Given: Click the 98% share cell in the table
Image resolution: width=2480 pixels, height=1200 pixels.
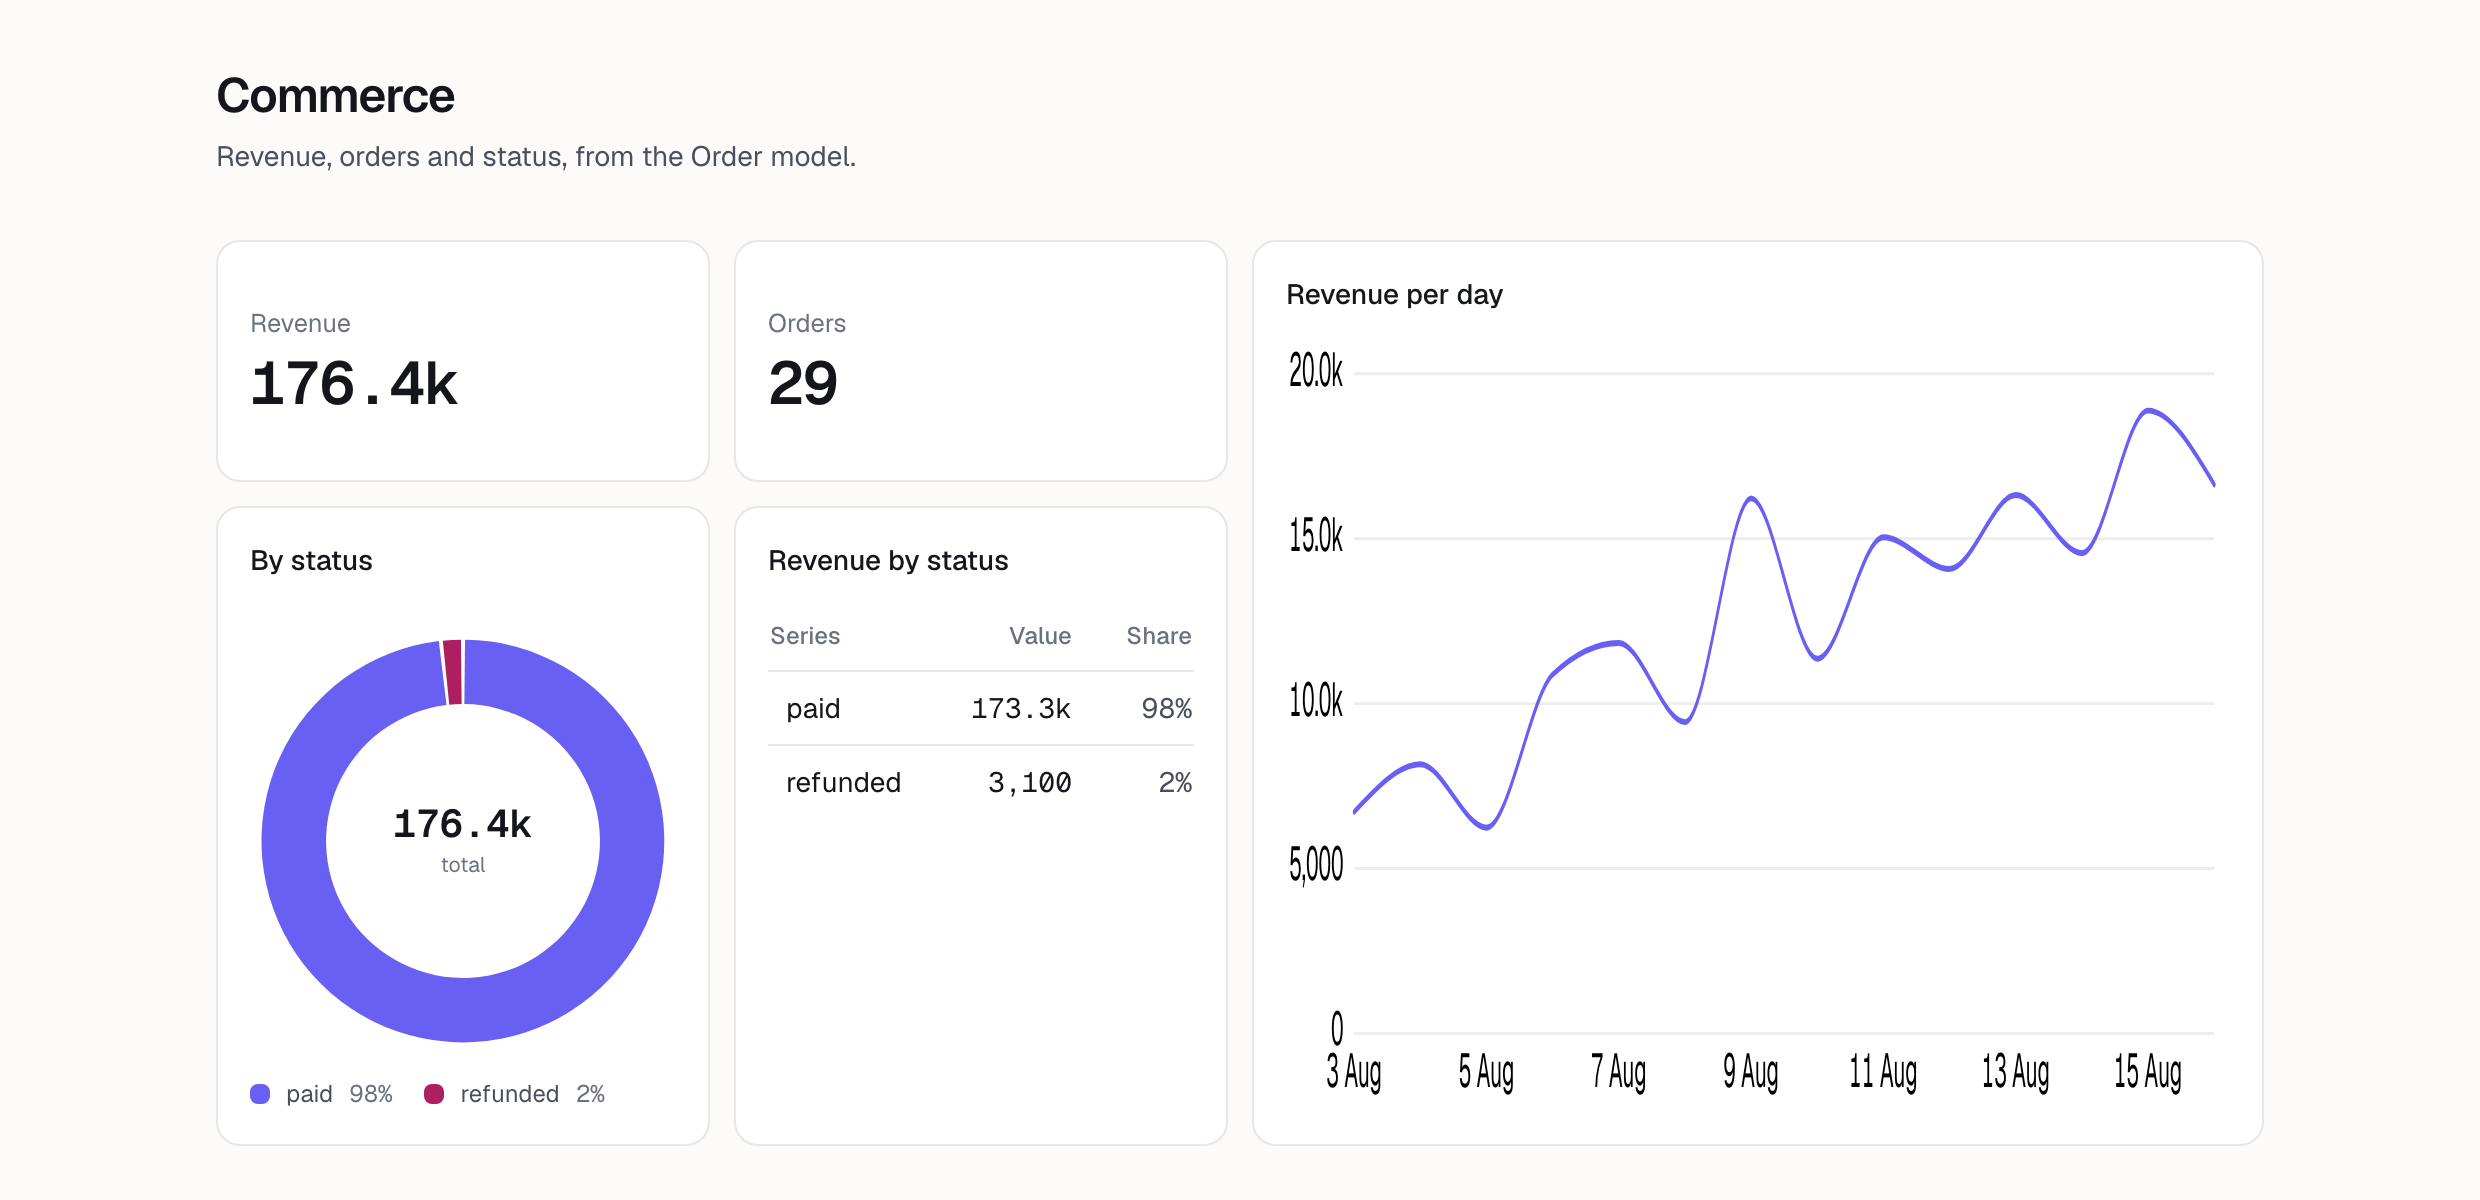Looking at the screenshot, I should [x=1167, y=709].
